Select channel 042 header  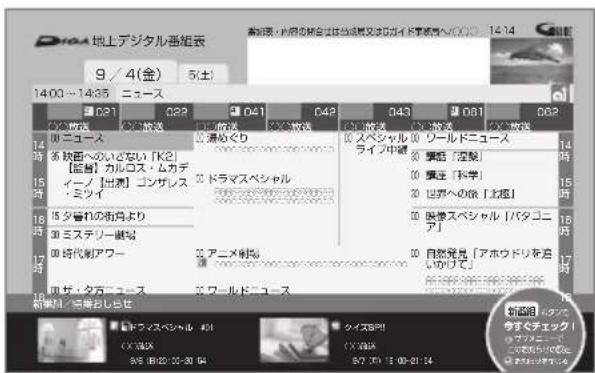pyautogui.click(x=302, y=117)
